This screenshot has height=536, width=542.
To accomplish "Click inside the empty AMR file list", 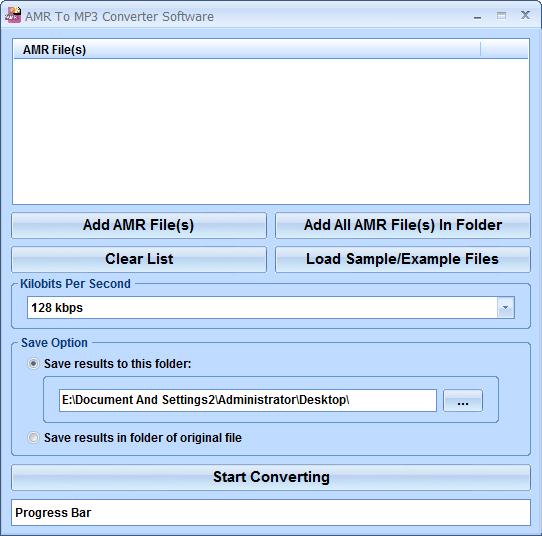I will click(271, 131).
